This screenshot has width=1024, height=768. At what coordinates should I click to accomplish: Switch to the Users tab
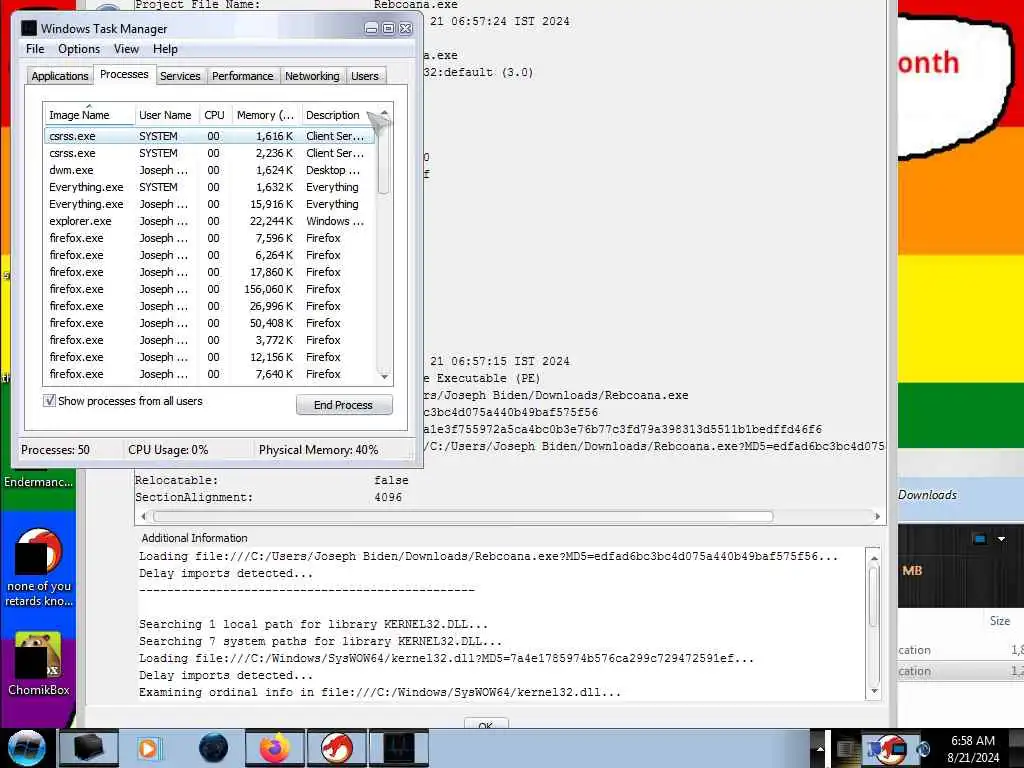point(364,76)
